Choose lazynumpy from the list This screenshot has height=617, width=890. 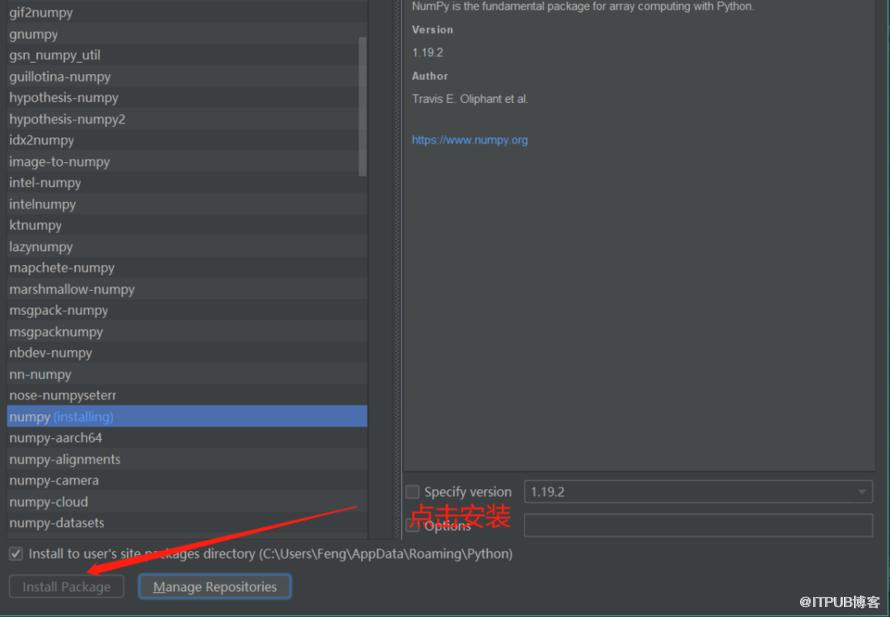(187, 247)
